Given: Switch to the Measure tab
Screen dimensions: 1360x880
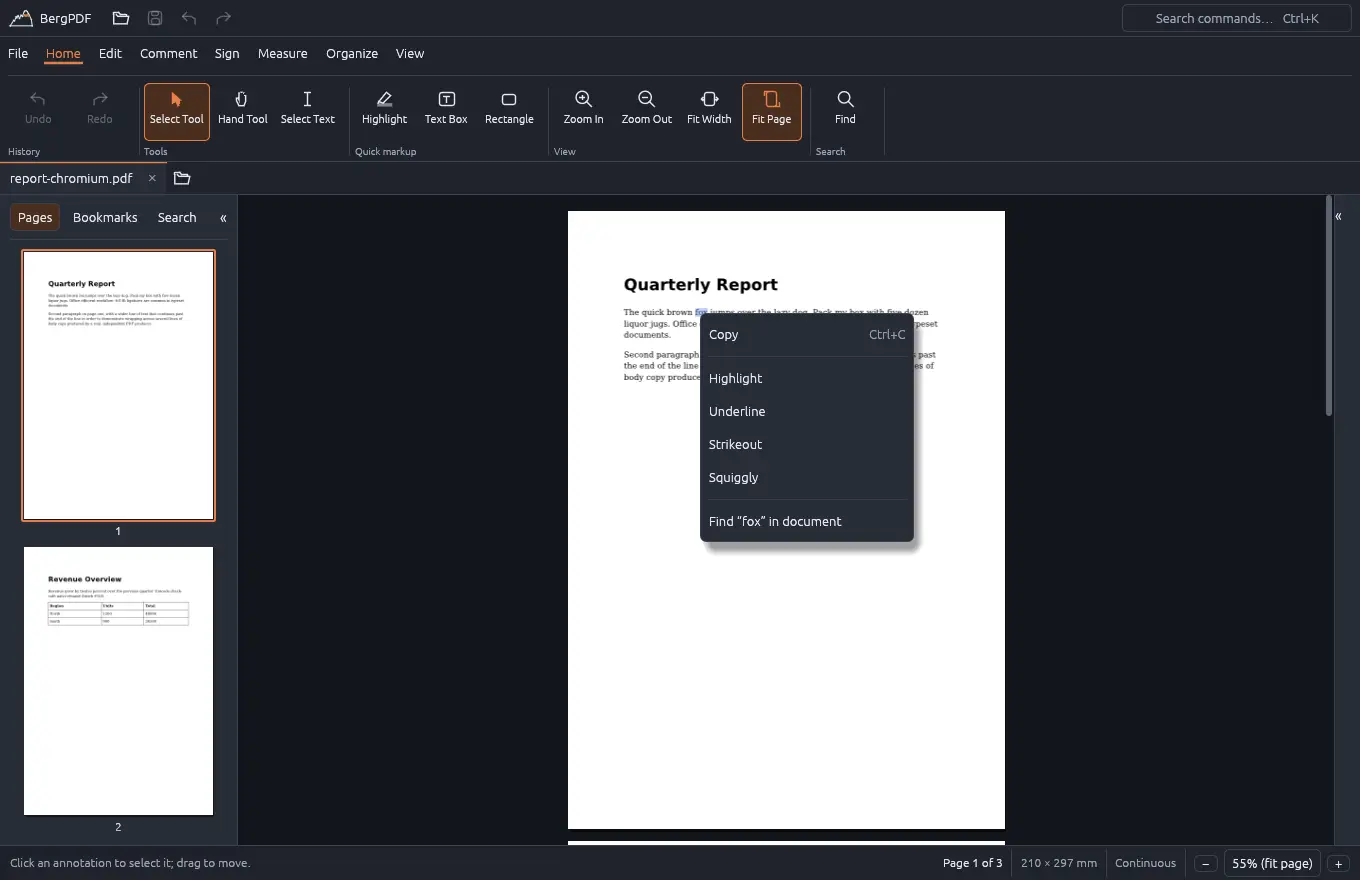Looking at the screenshot, I should point(283,53).
